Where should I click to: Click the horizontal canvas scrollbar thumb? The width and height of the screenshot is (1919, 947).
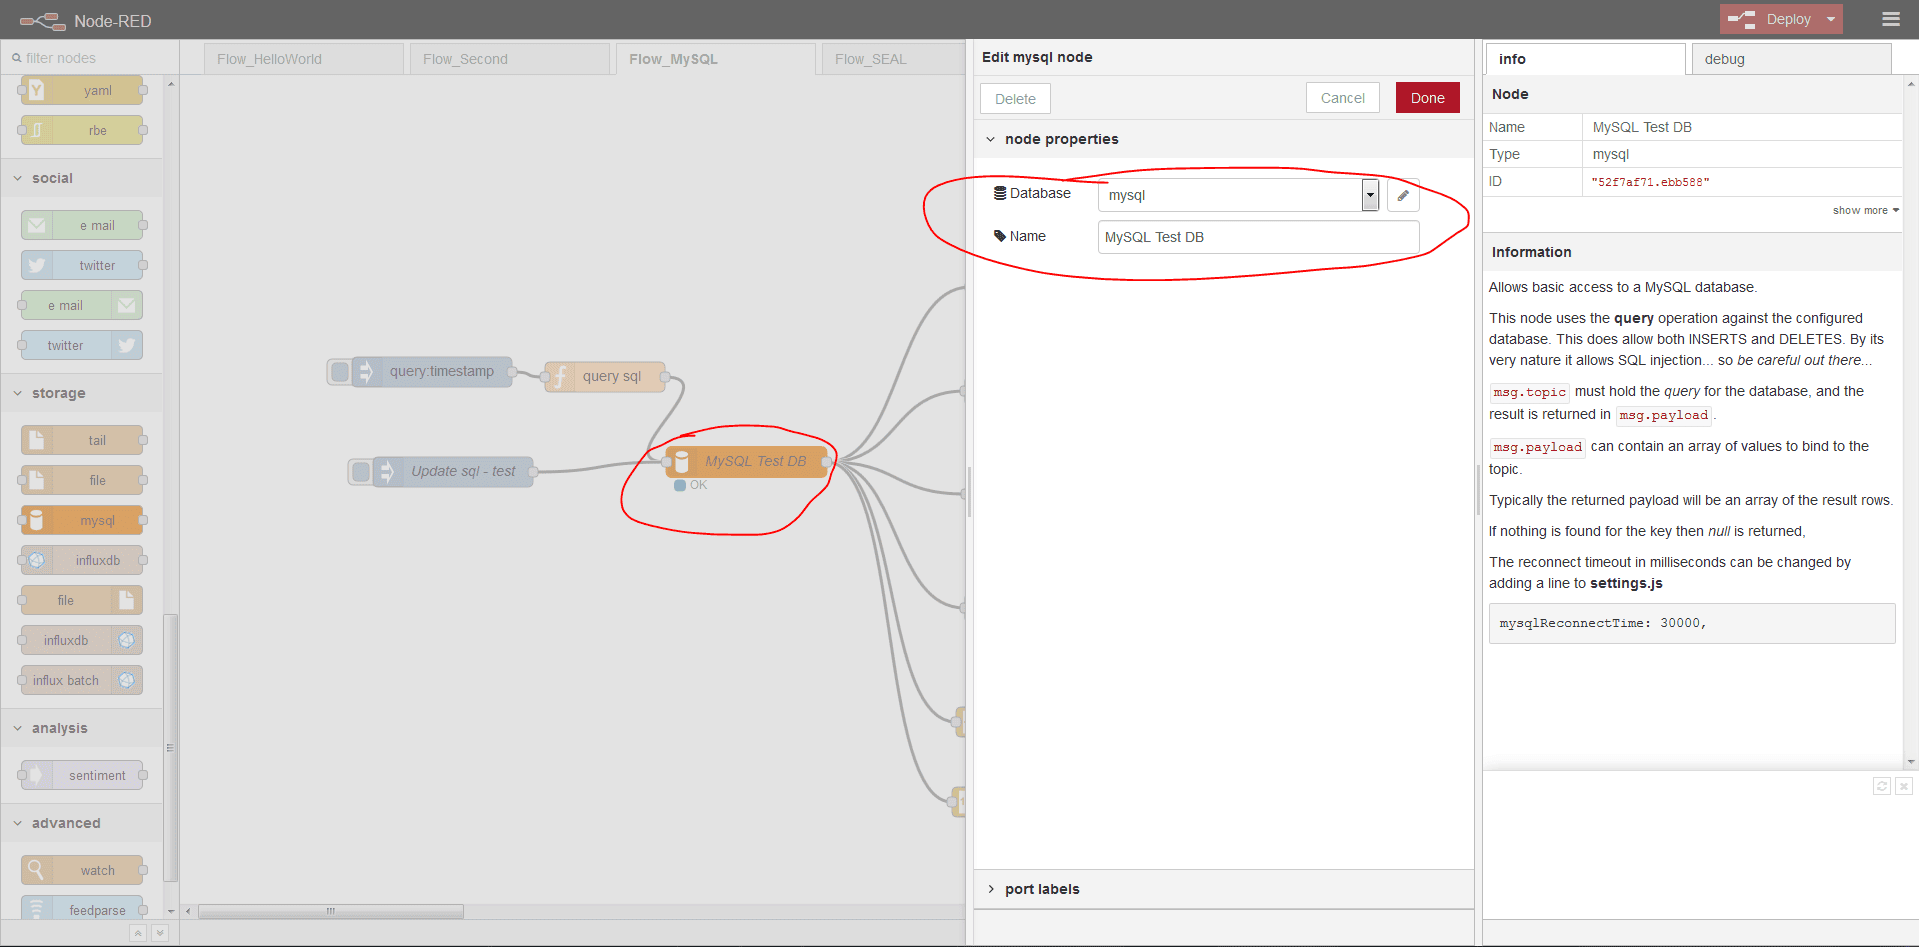[330, 911]
